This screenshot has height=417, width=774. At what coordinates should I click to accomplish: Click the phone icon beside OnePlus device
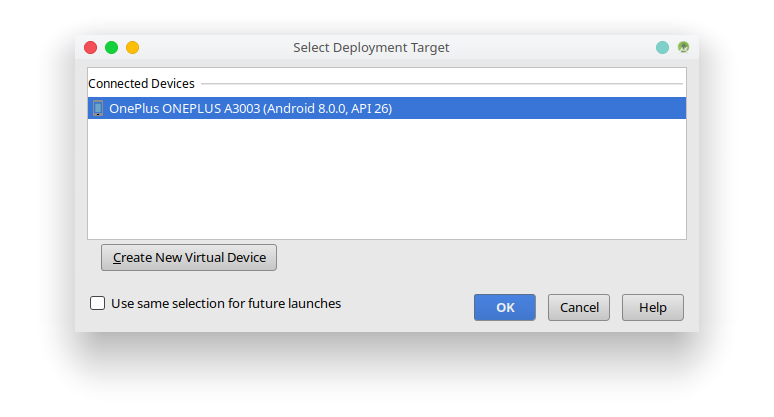pyautogui.click(x=98, y=108)
